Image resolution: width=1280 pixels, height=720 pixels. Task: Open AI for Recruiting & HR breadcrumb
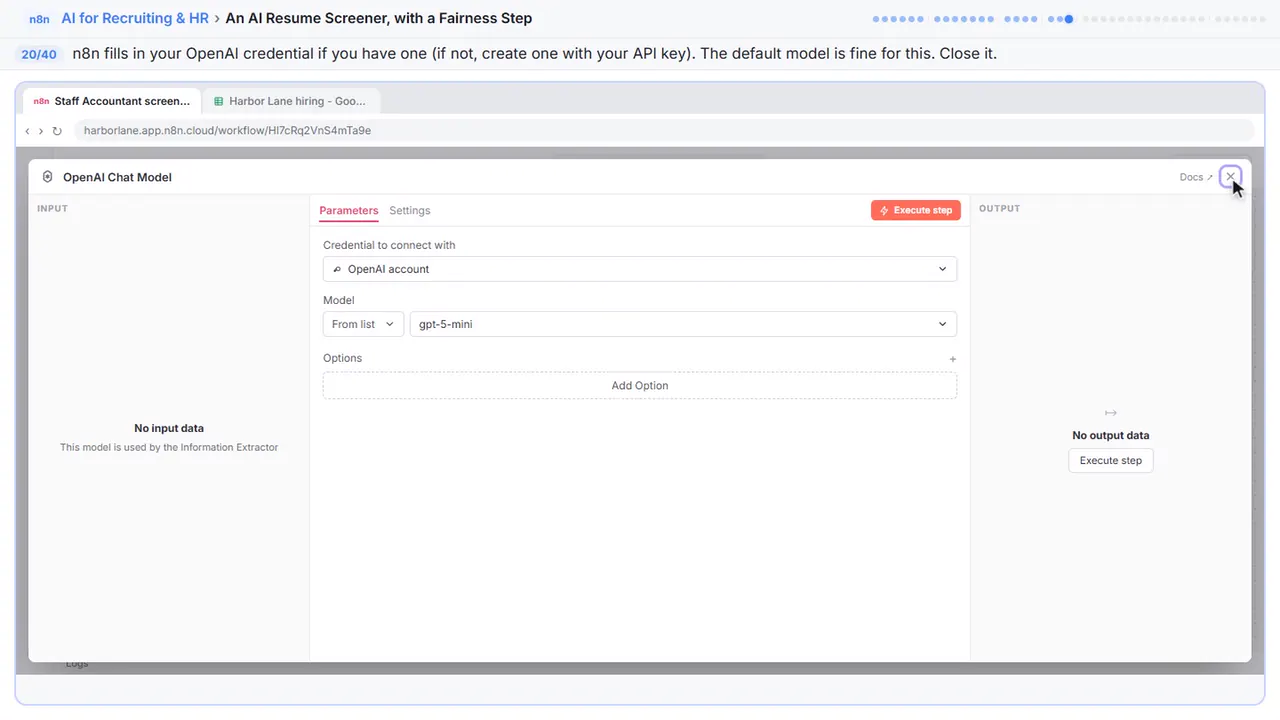[135, 18]
